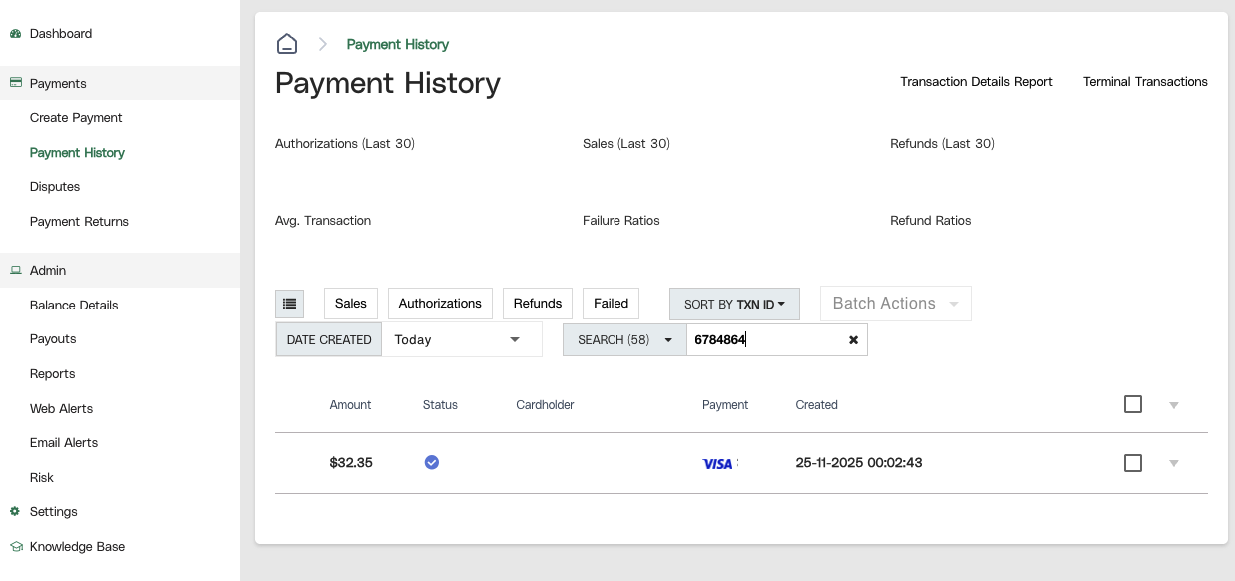Open the Today date range dropdown
Screen dimensions: 1235x581
(461, 339)
